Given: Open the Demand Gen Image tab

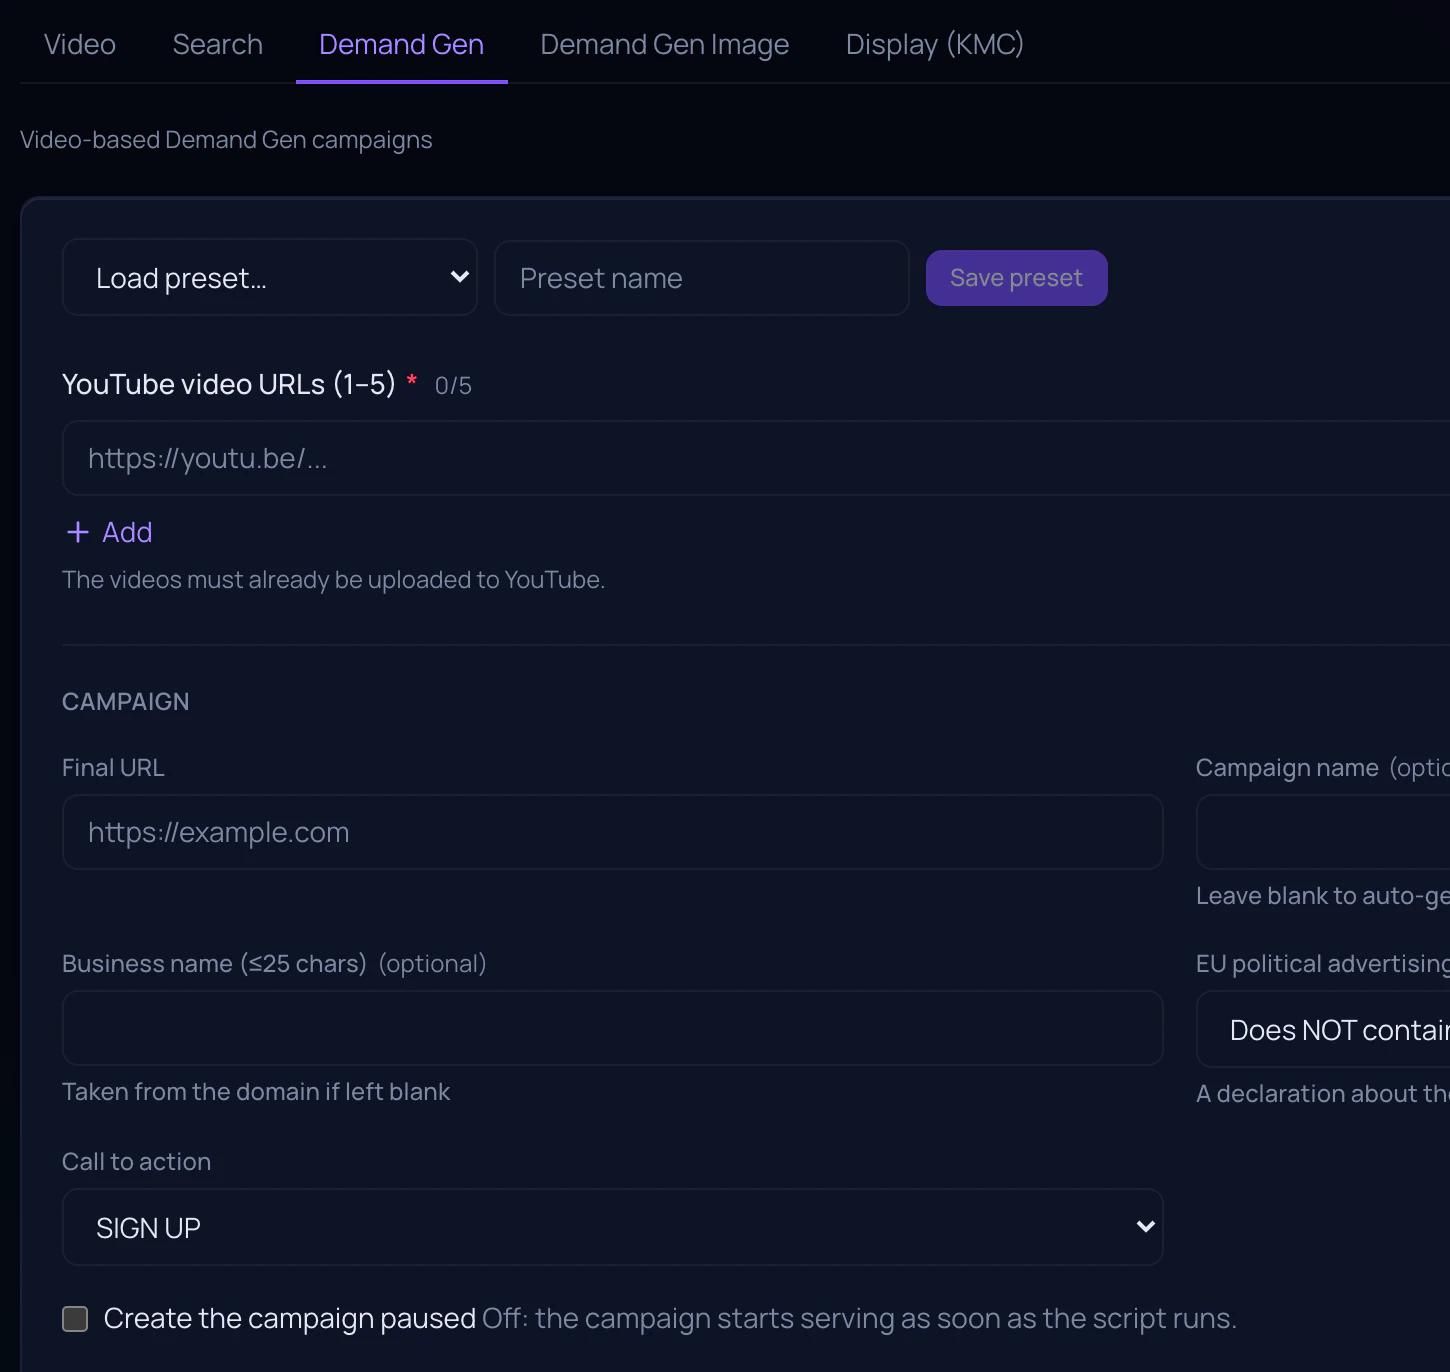Looking at the screenshot, I should (x=665, y=44).
